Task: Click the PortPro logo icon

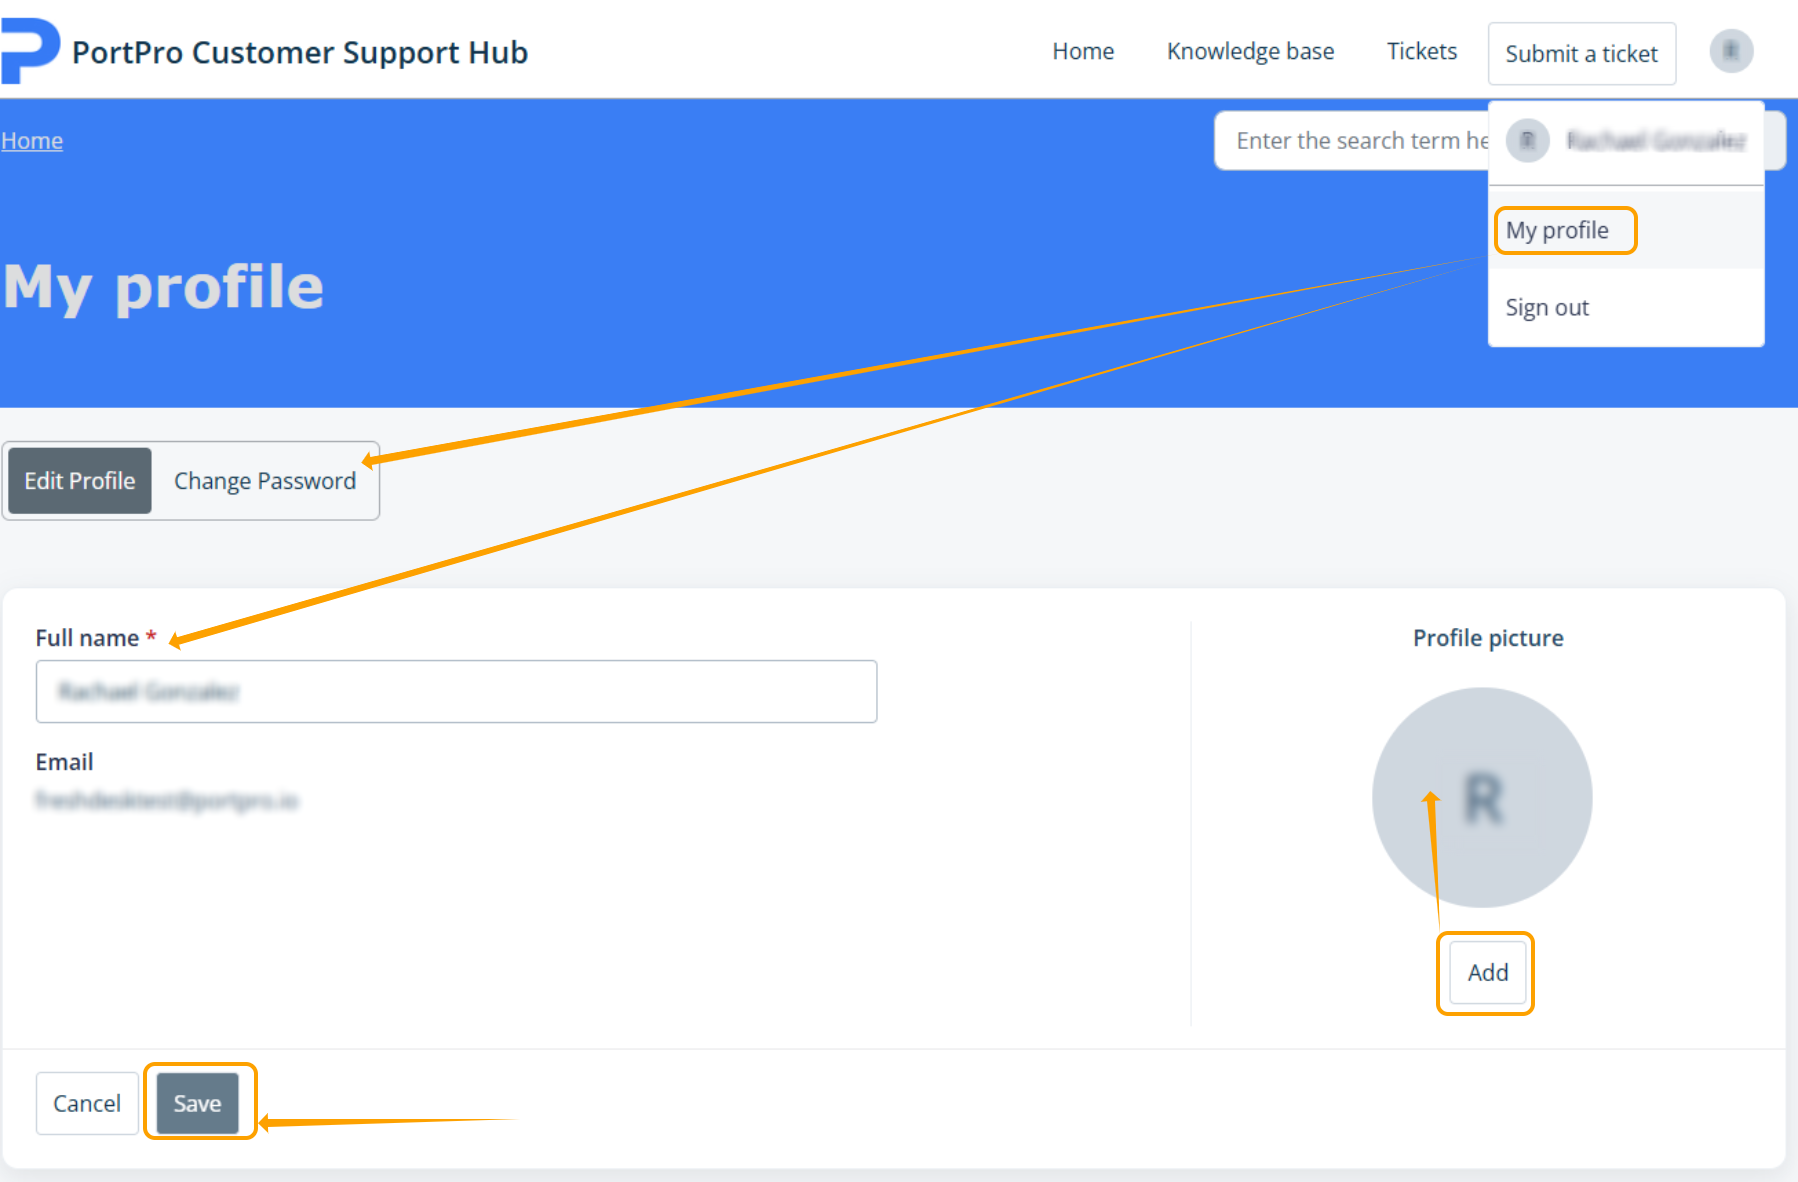Action: pos(30,51)
